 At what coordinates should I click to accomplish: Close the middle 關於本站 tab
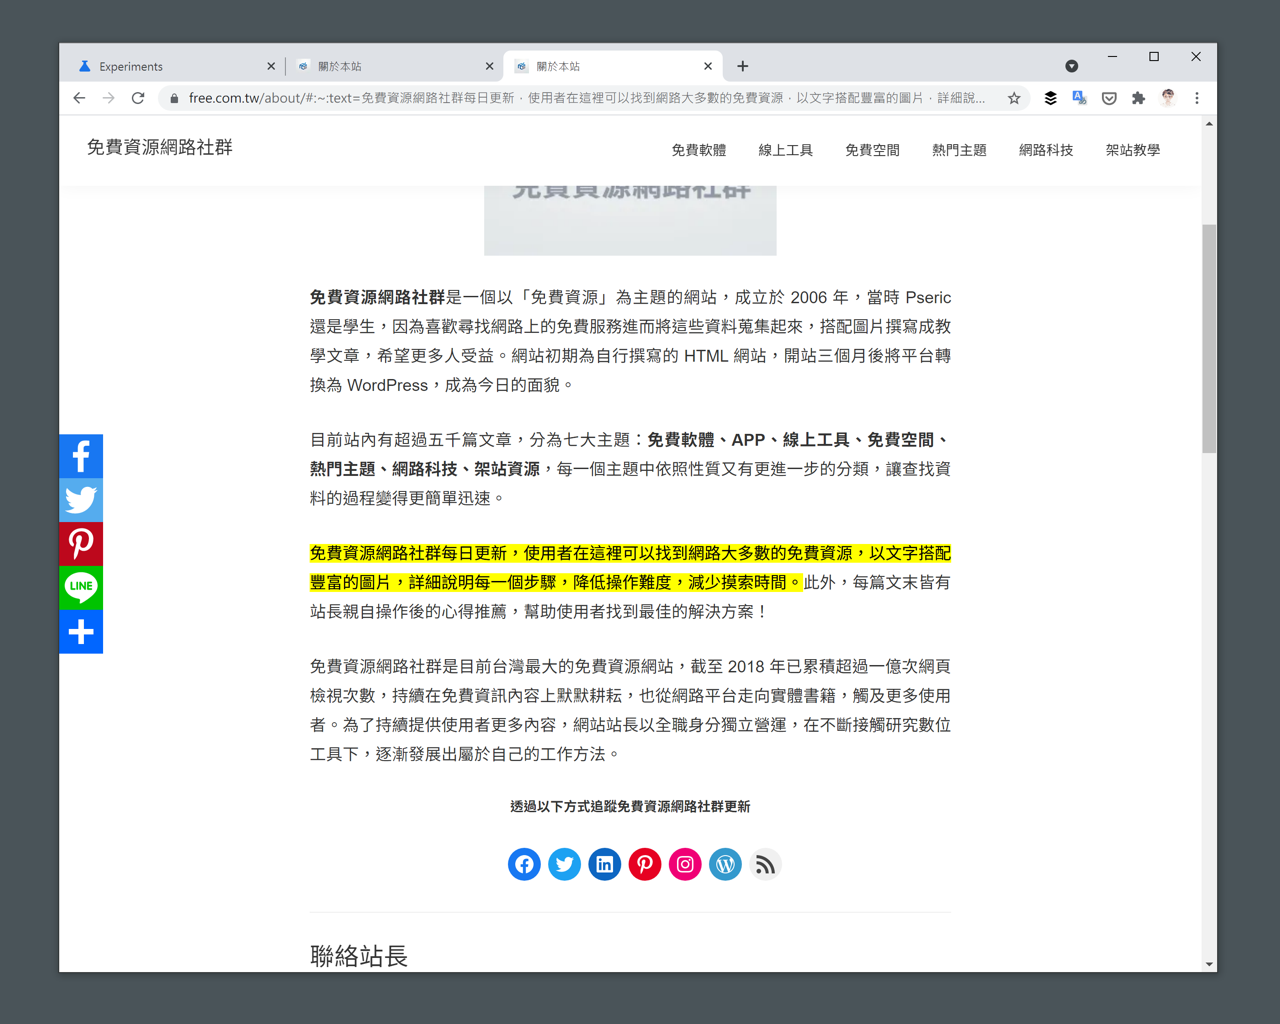coord(489,66)
